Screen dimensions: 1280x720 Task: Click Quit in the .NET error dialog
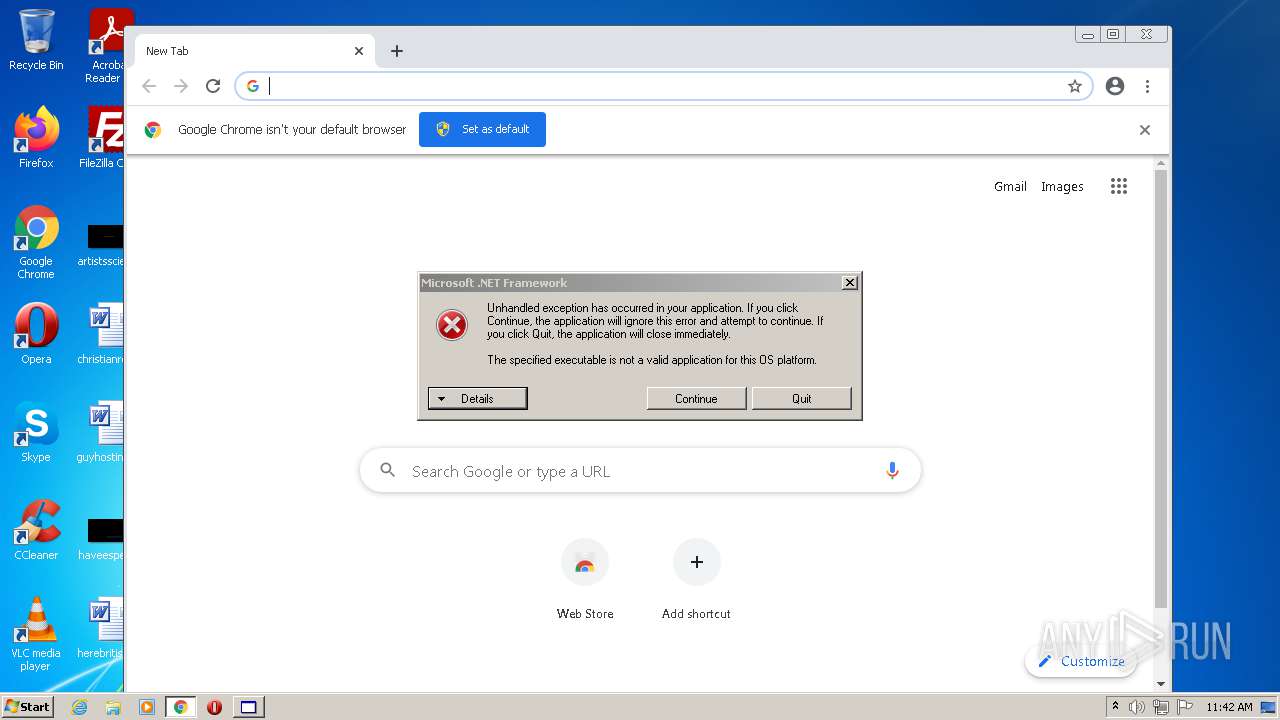802,398
